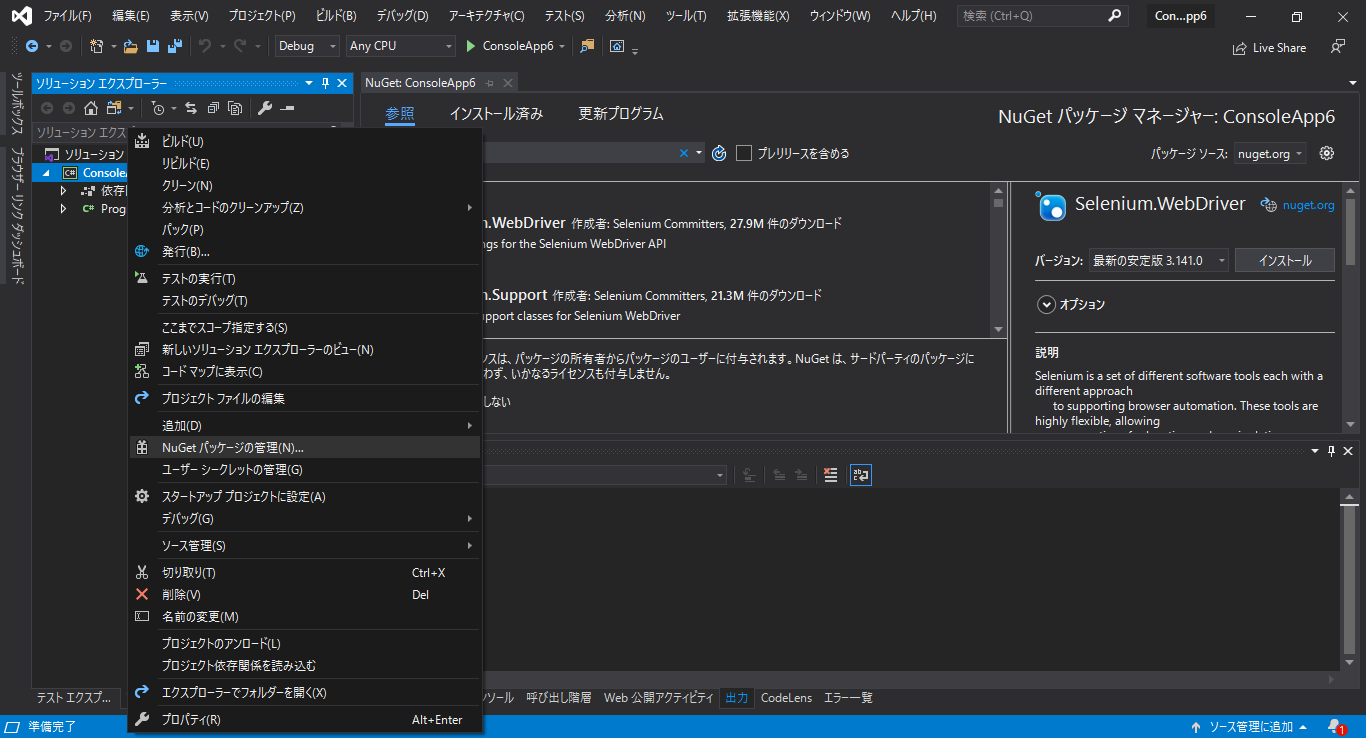Choose Properties (R) in the context menu

pyautogui.click(x=305, y=720)
